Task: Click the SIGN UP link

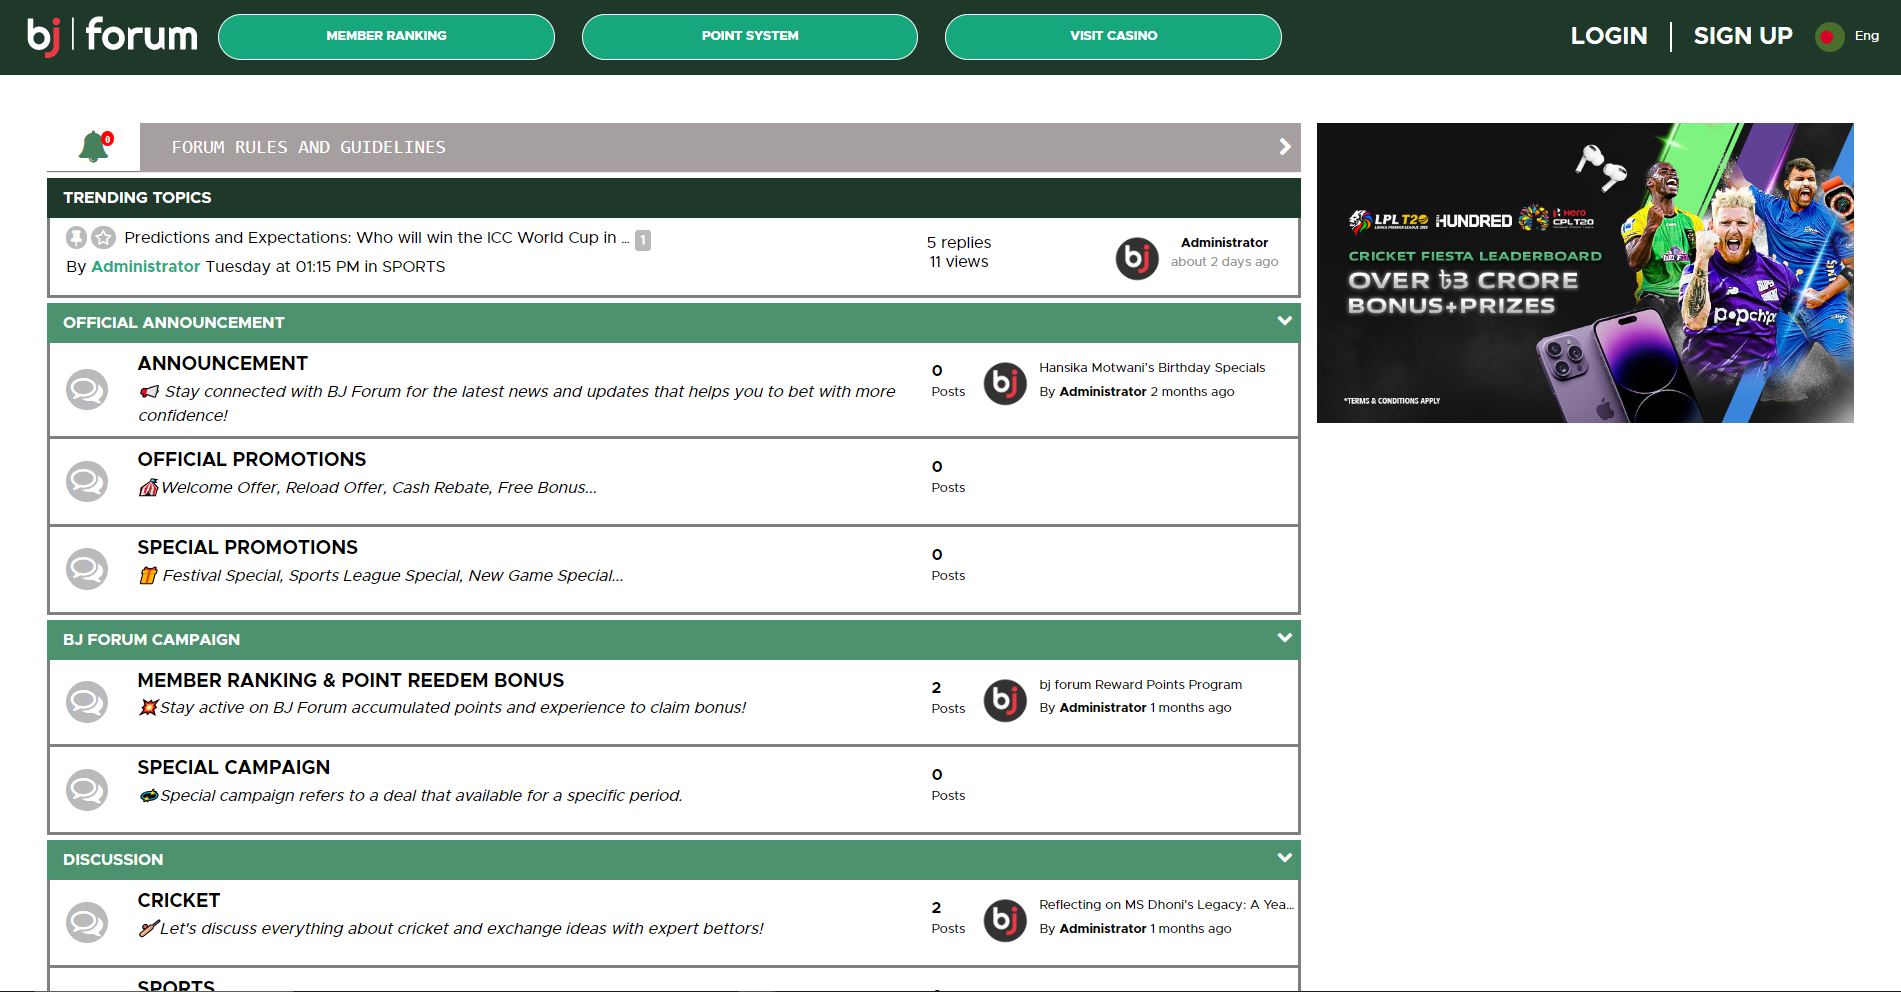Action: tap(1743, 36)
